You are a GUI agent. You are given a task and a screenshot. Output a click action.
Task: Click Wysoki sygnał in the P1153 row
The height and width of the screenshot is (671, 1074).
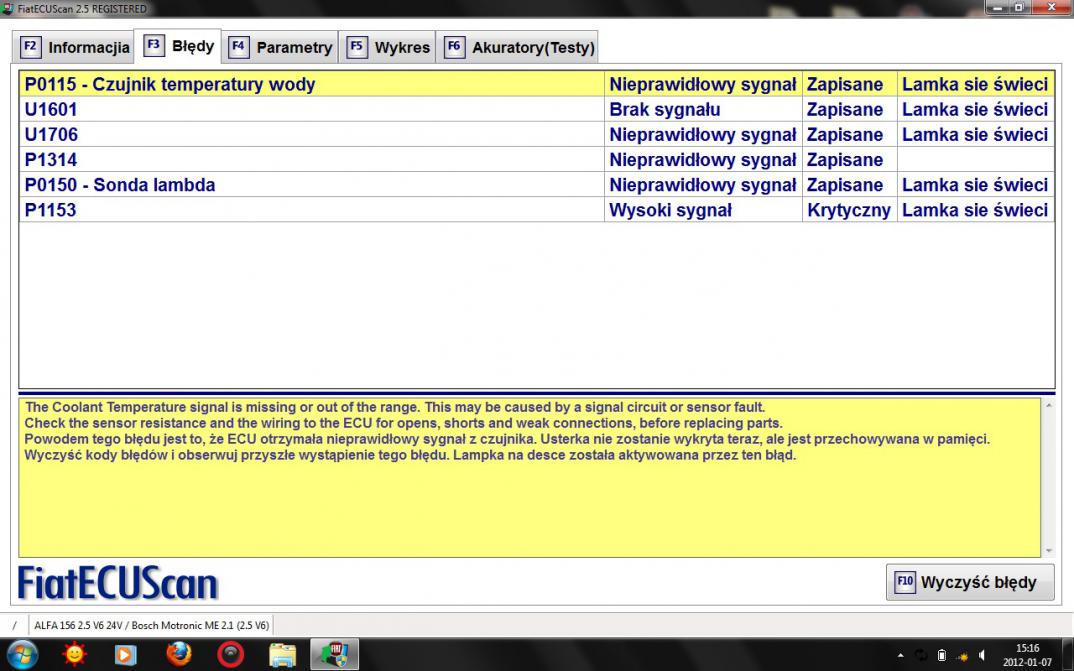(x=671, y=210)
